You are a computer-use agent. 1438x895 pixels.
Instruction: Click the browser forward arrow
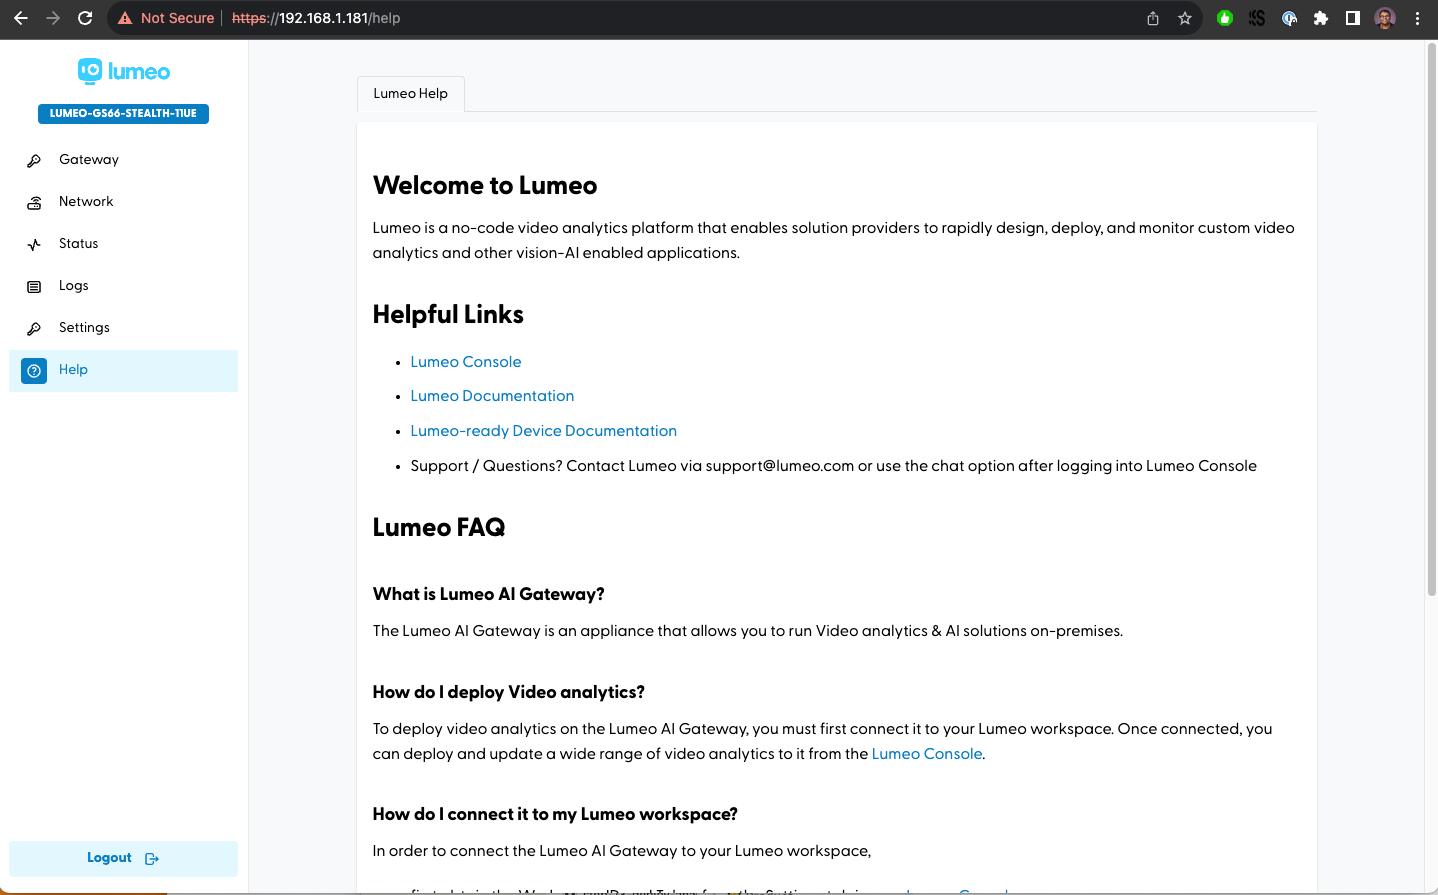point(53,18)
